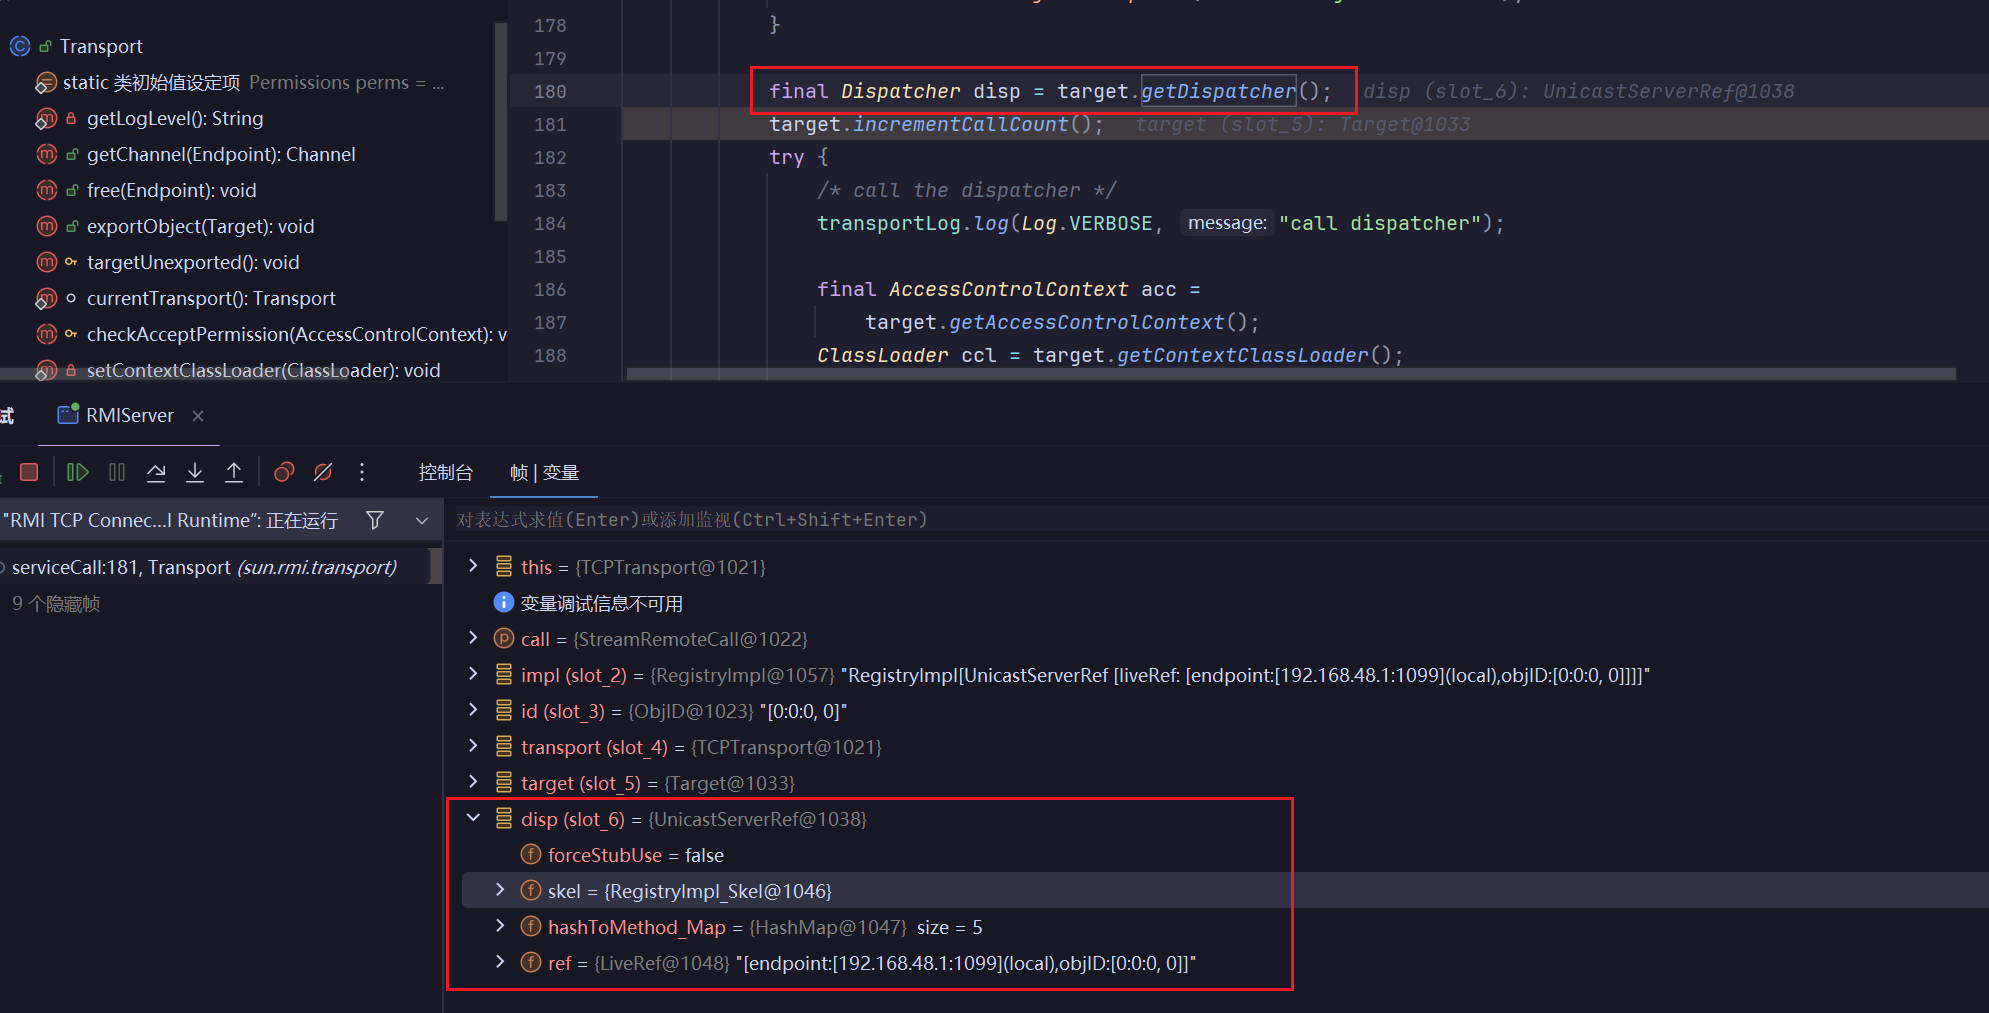The image size is (1989, 1013).
Task: Close the RMIServer debug tab
Action: click(x=198, y=416)
